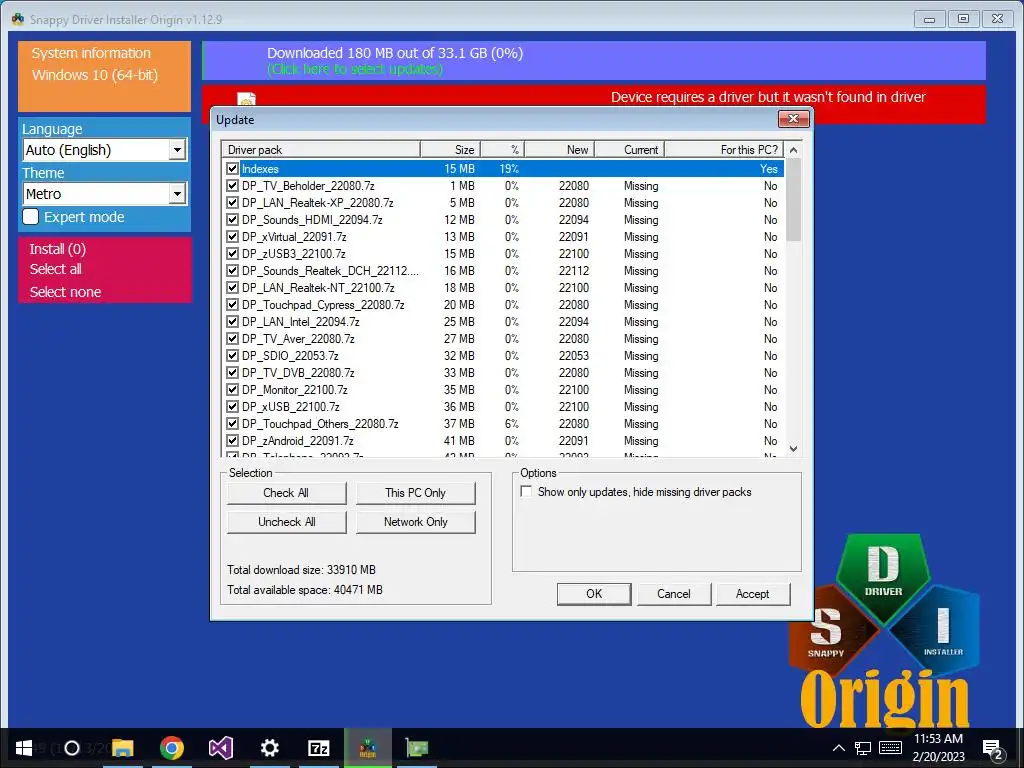The width and height of the screenshot is (1024, 768).
Task: Click the Accept button
Action: [752, 594]
